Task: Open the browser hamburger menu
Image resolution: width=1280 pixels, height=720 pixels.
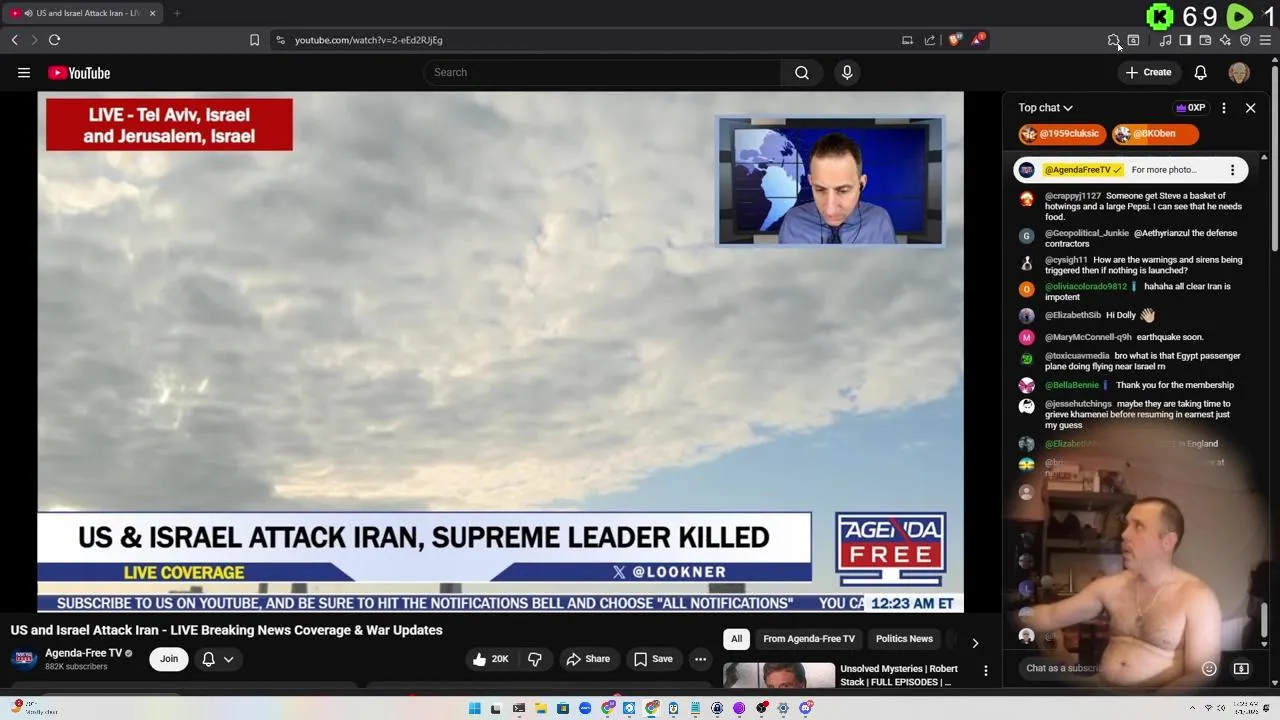Action: coord(1265,40)
